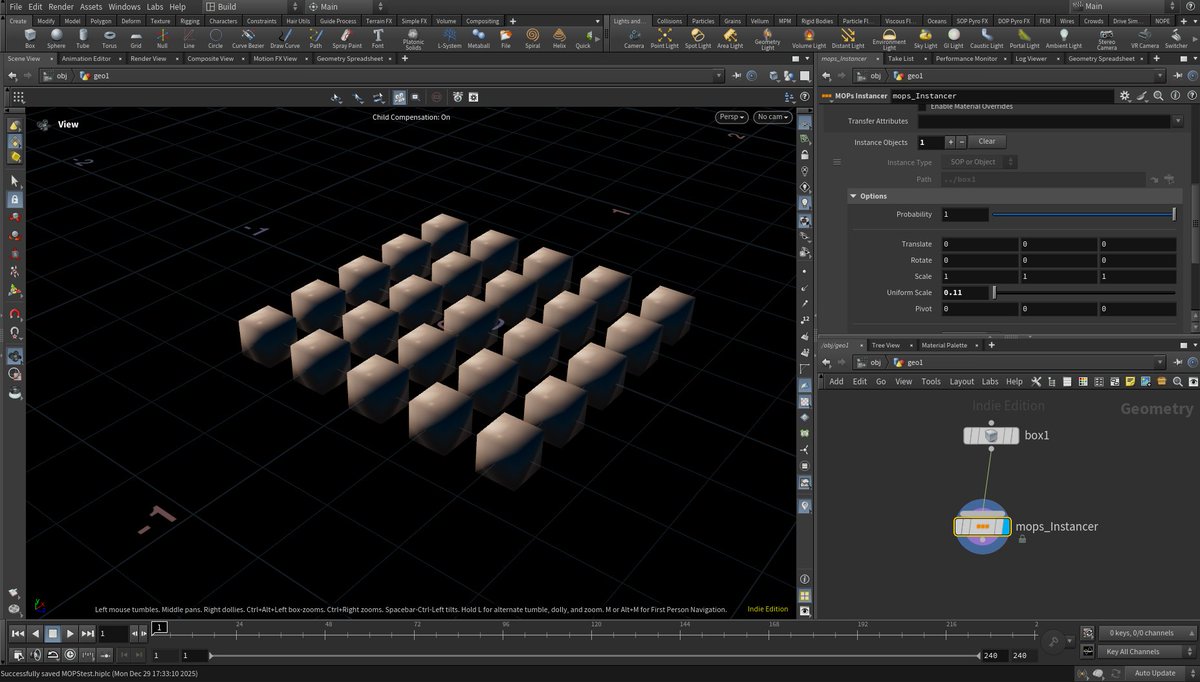Open the parameter search magnifier icon

click(x=1158, y=96)
